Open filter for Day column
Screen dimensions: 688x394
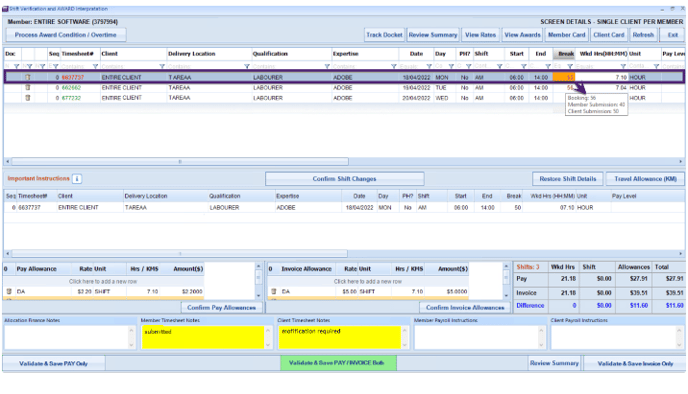tap(451, 66)
